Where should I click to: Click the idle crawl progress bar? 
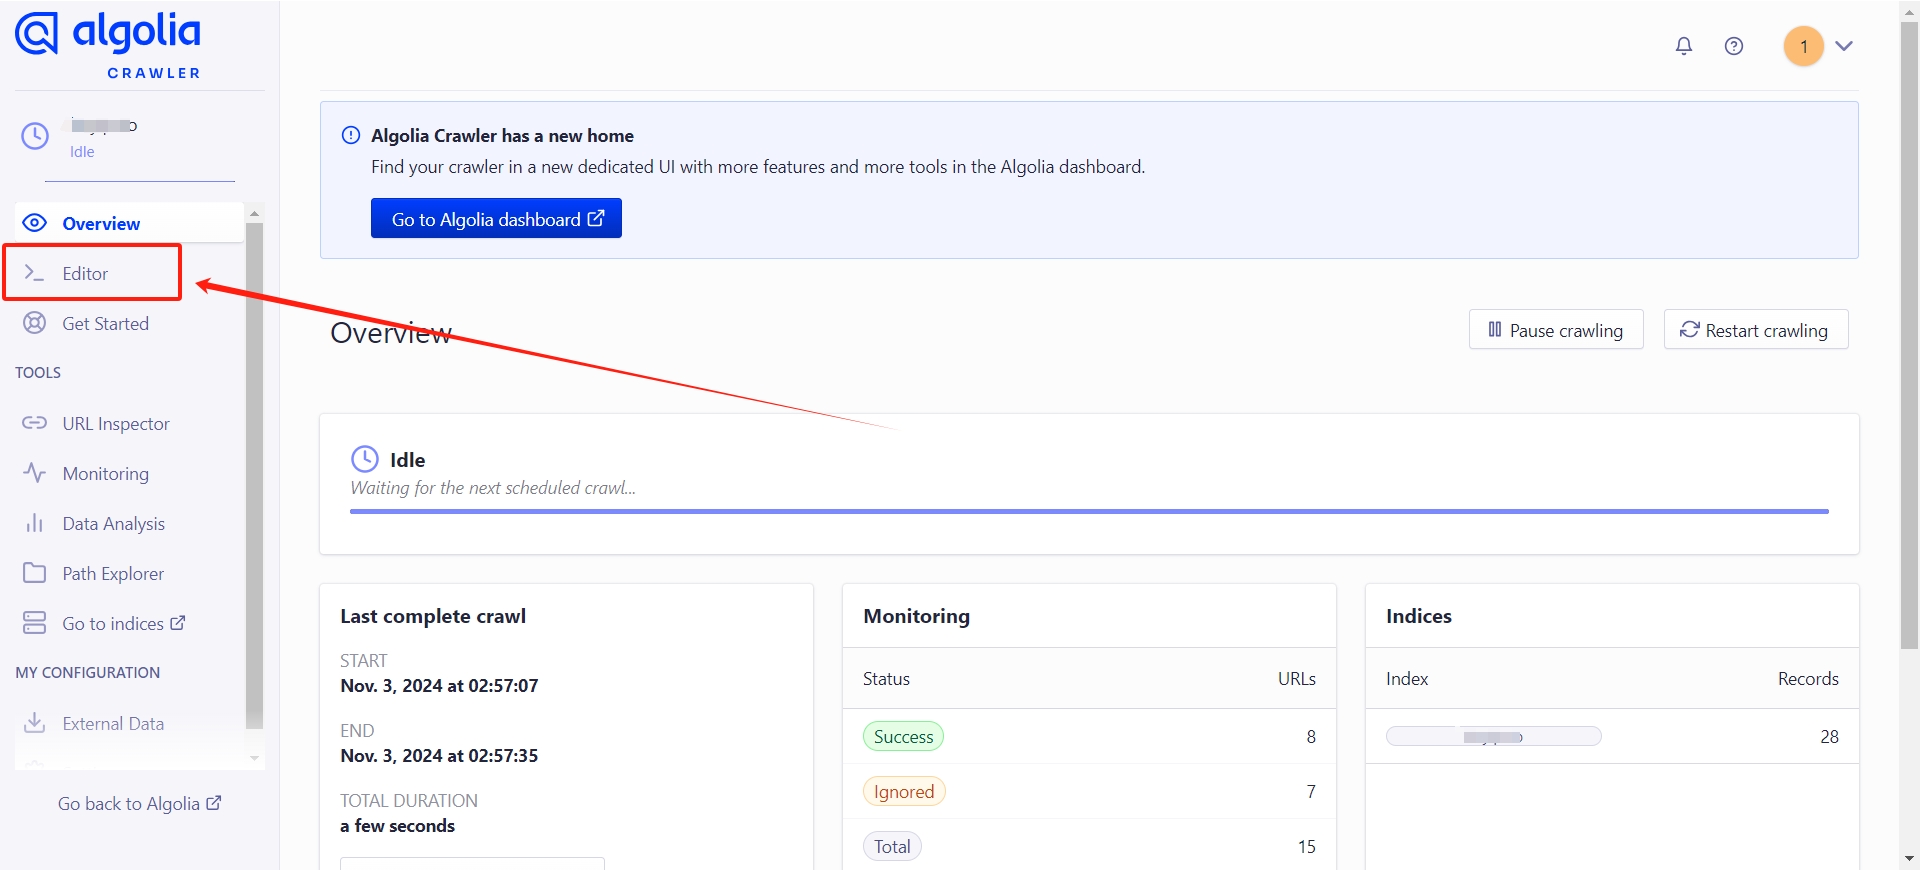[x=1089, y=511]
